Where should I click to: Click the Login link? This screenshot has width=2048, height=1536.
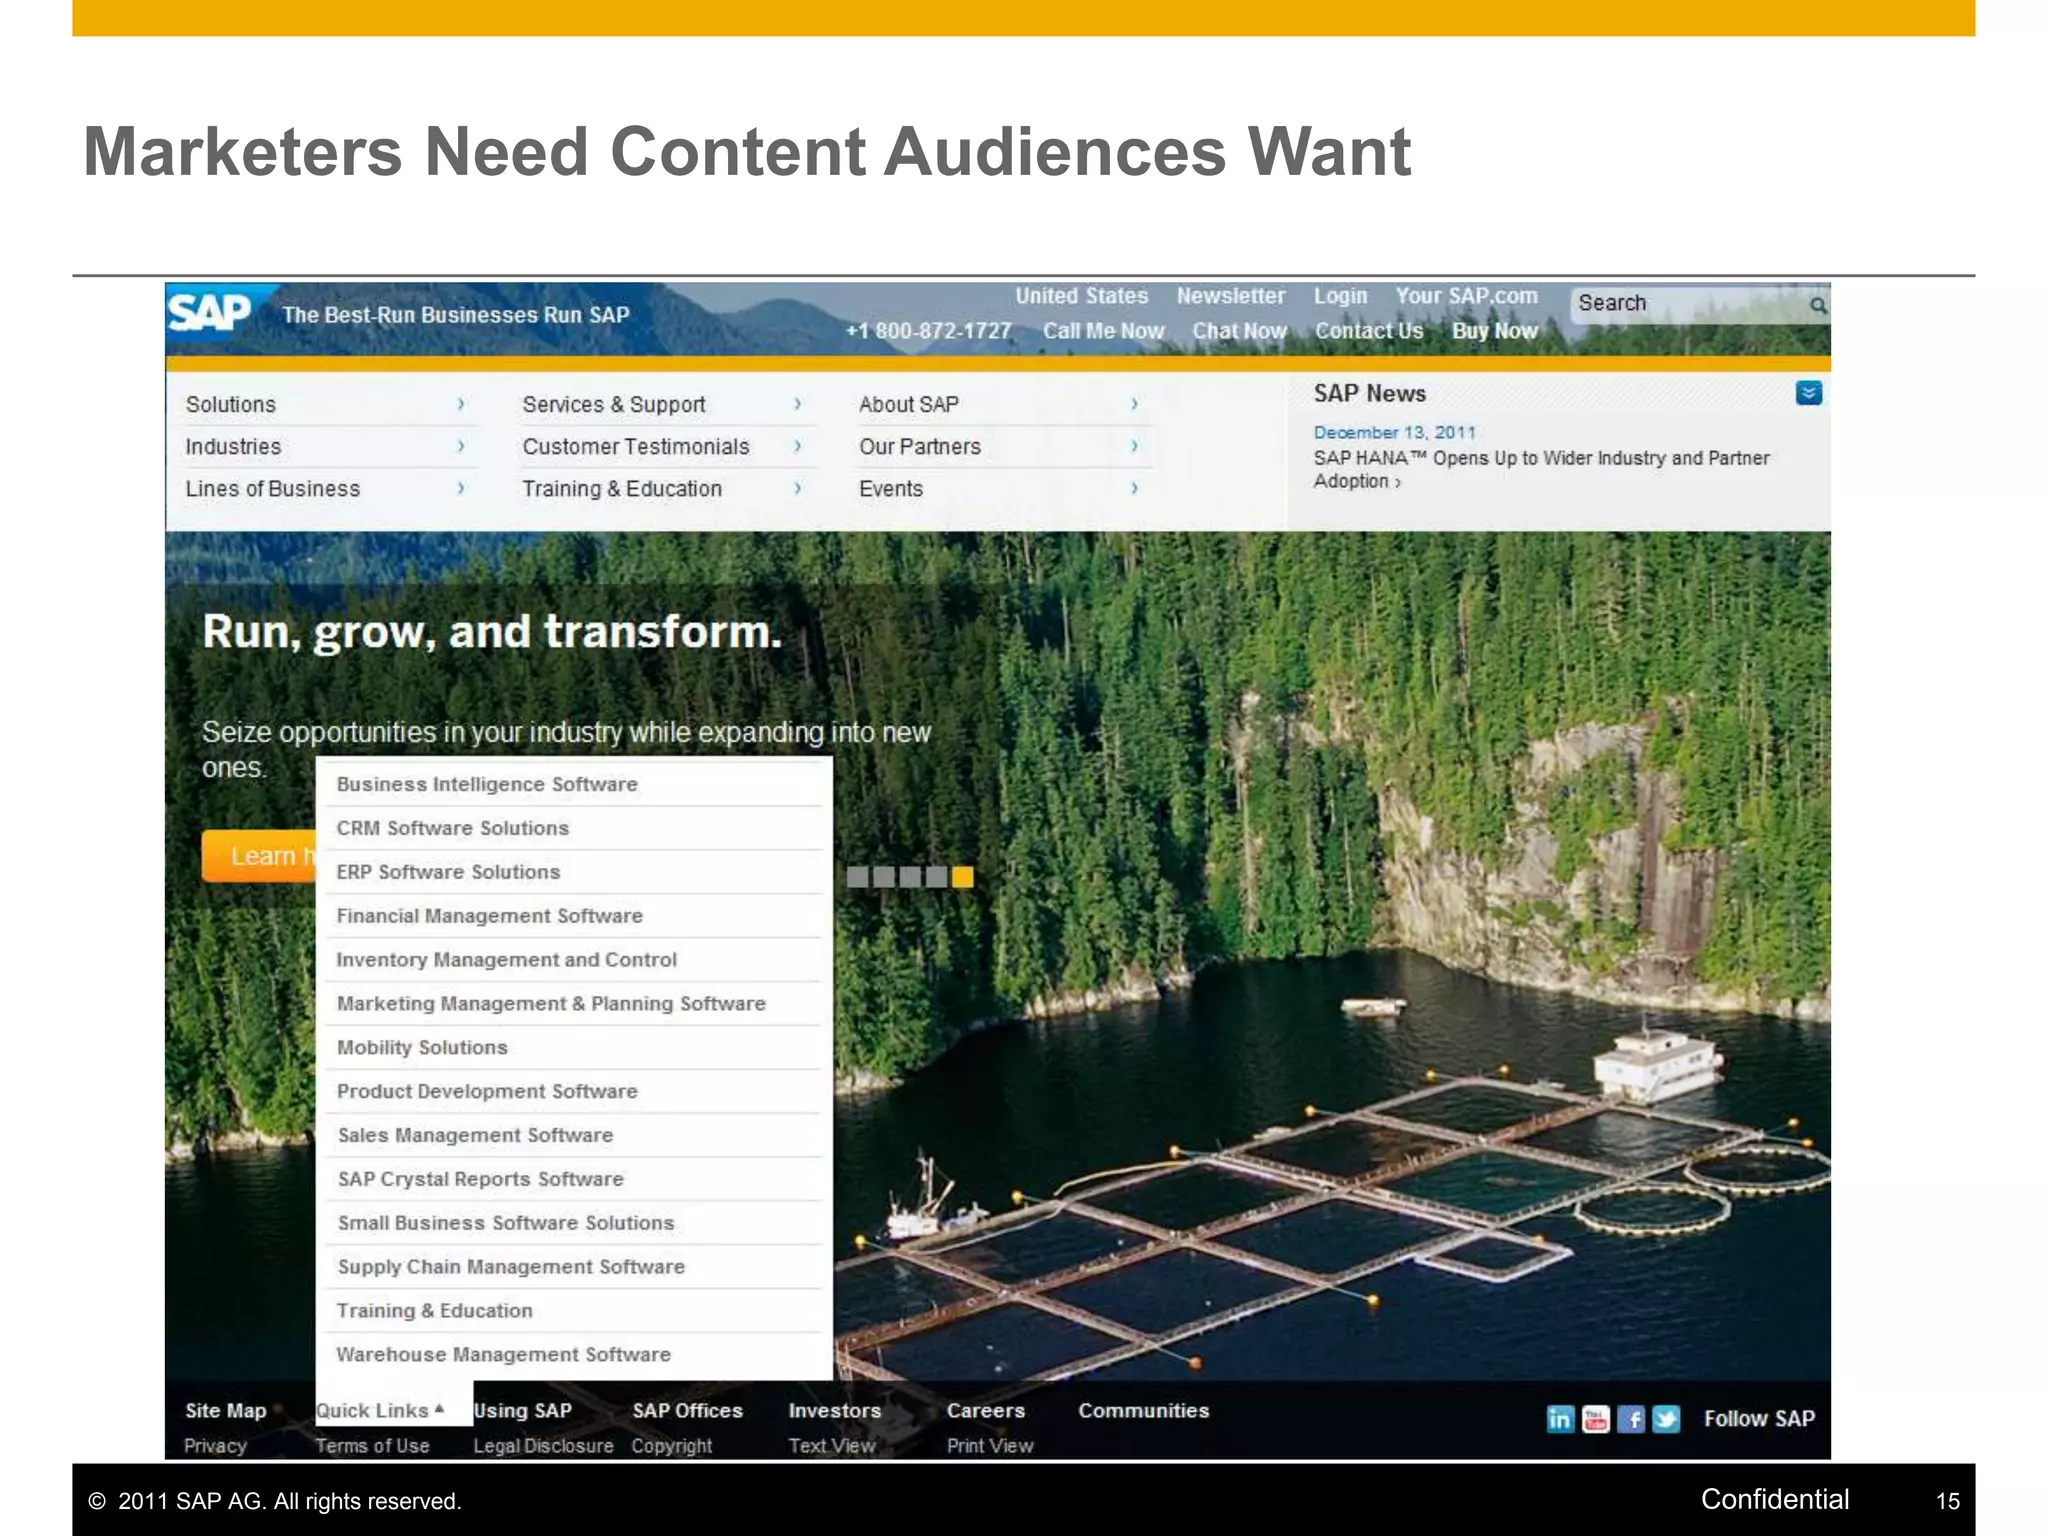(1340, 297)
